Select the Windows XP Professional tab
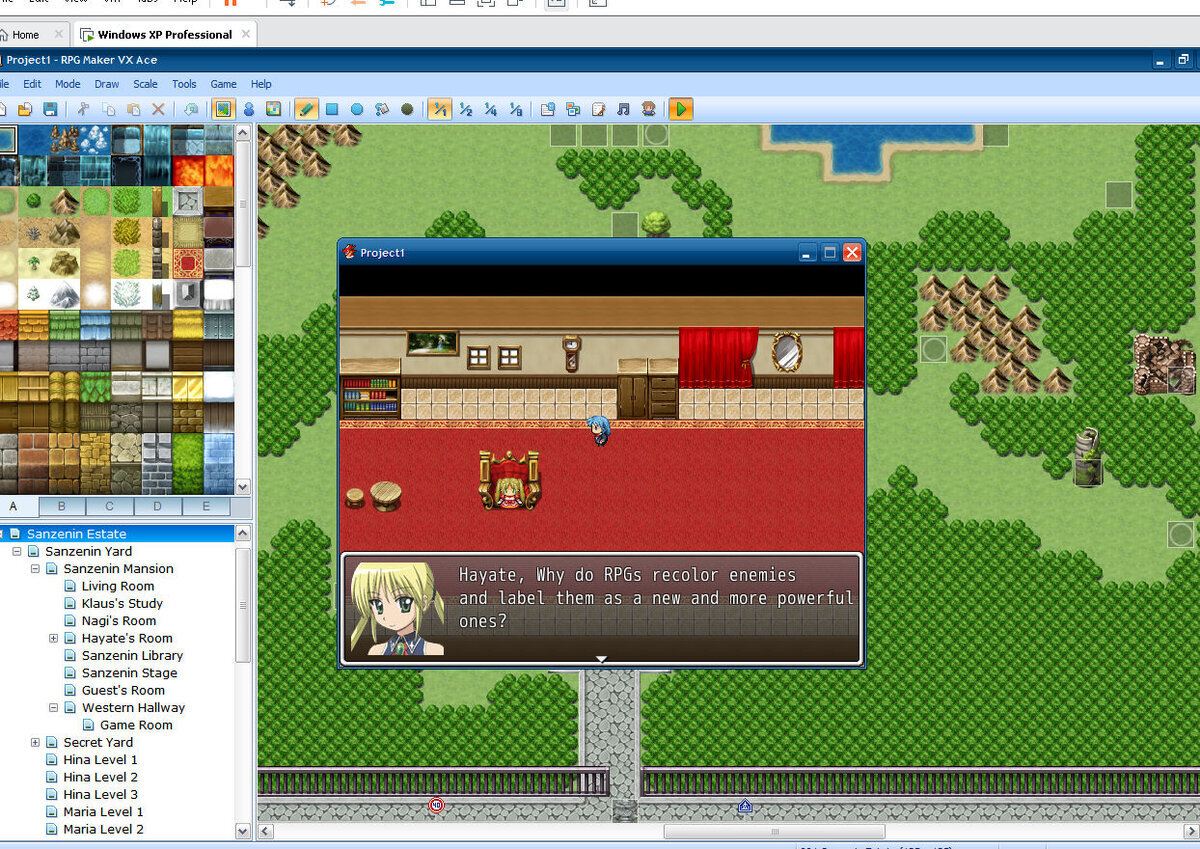 [164, 35]
